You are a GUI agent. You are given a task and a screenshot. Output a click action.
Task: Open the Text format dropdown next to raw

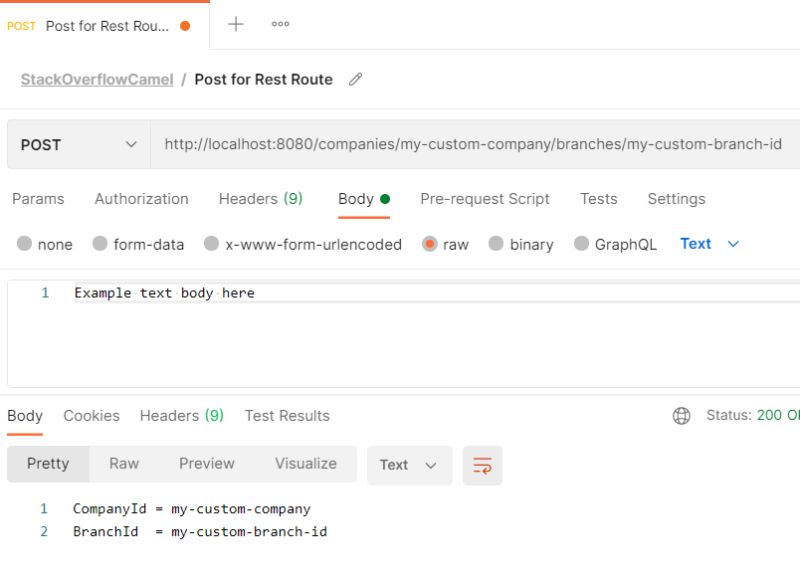[709, 243]
